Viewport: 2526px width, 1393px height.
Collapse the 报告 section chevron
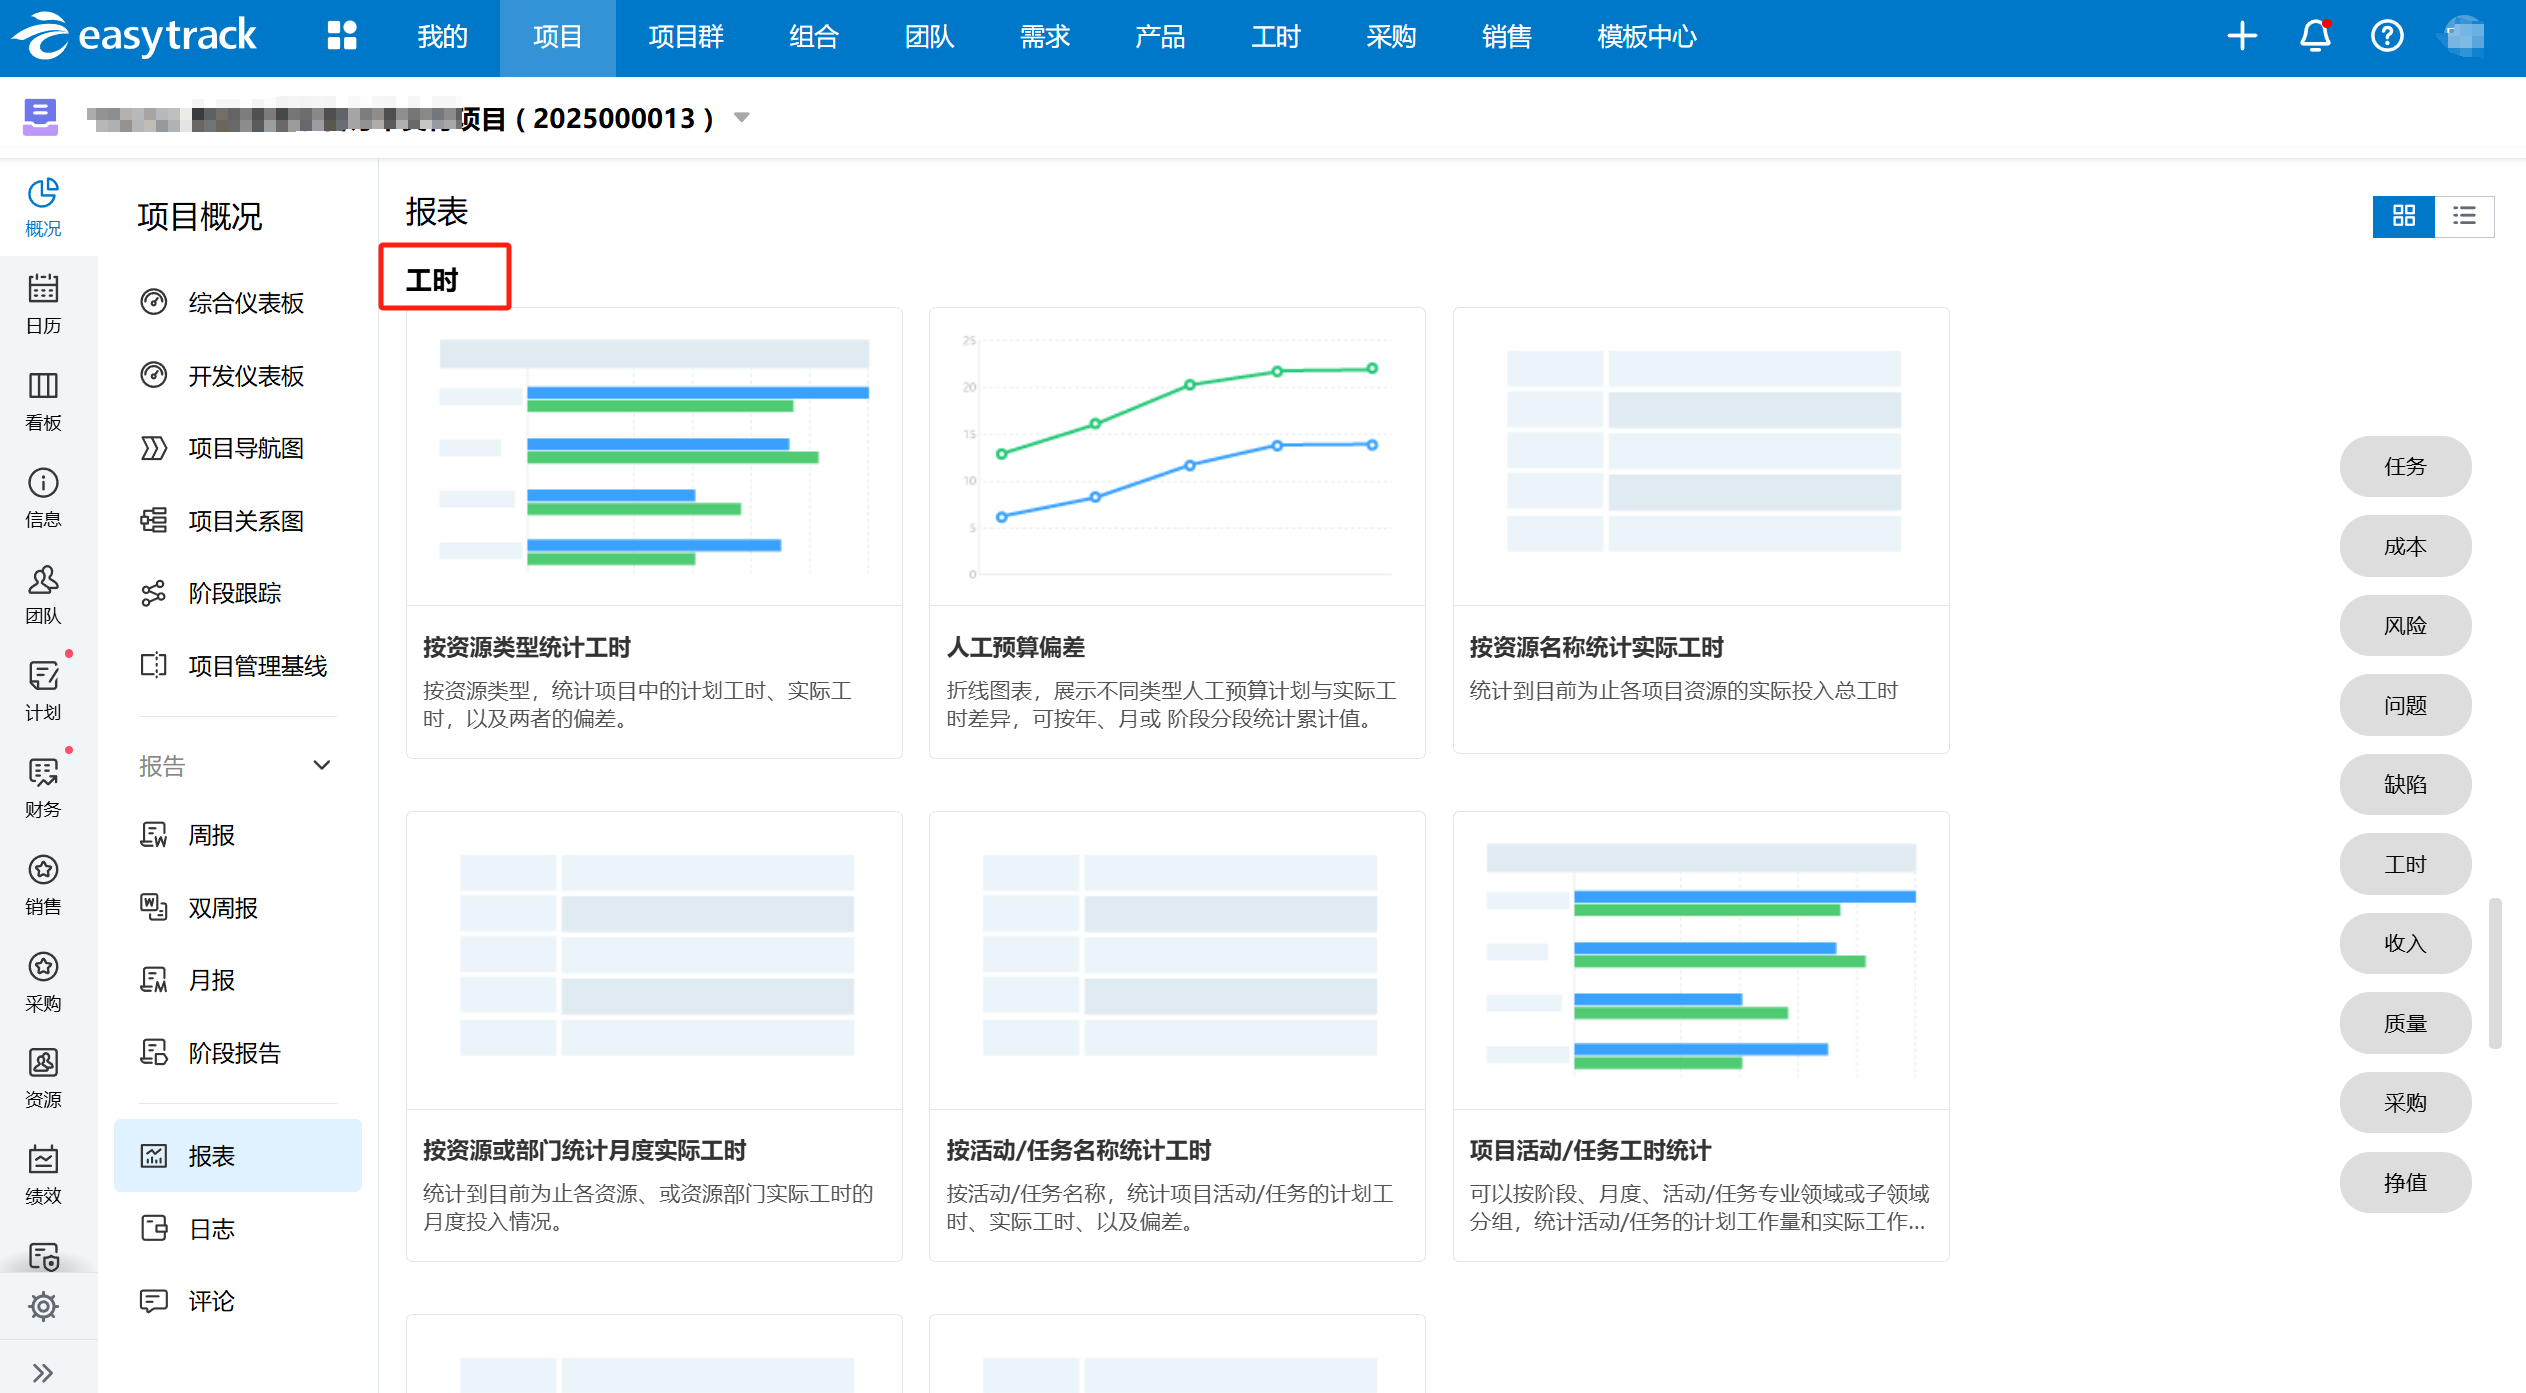321,766
